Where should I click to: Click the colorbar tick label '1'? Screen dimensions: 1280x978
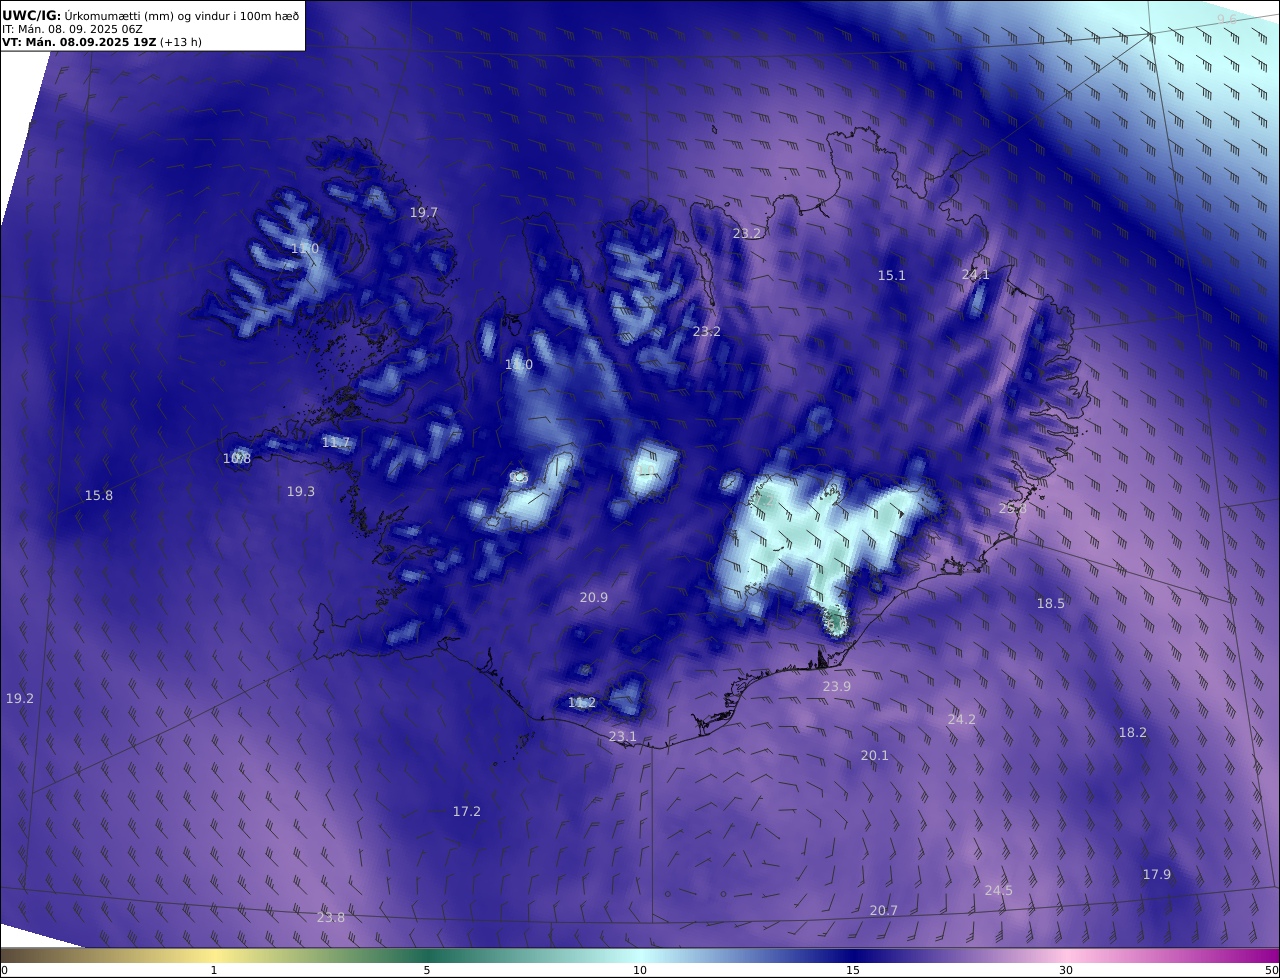pyautogui.click(x=214, y=970)
